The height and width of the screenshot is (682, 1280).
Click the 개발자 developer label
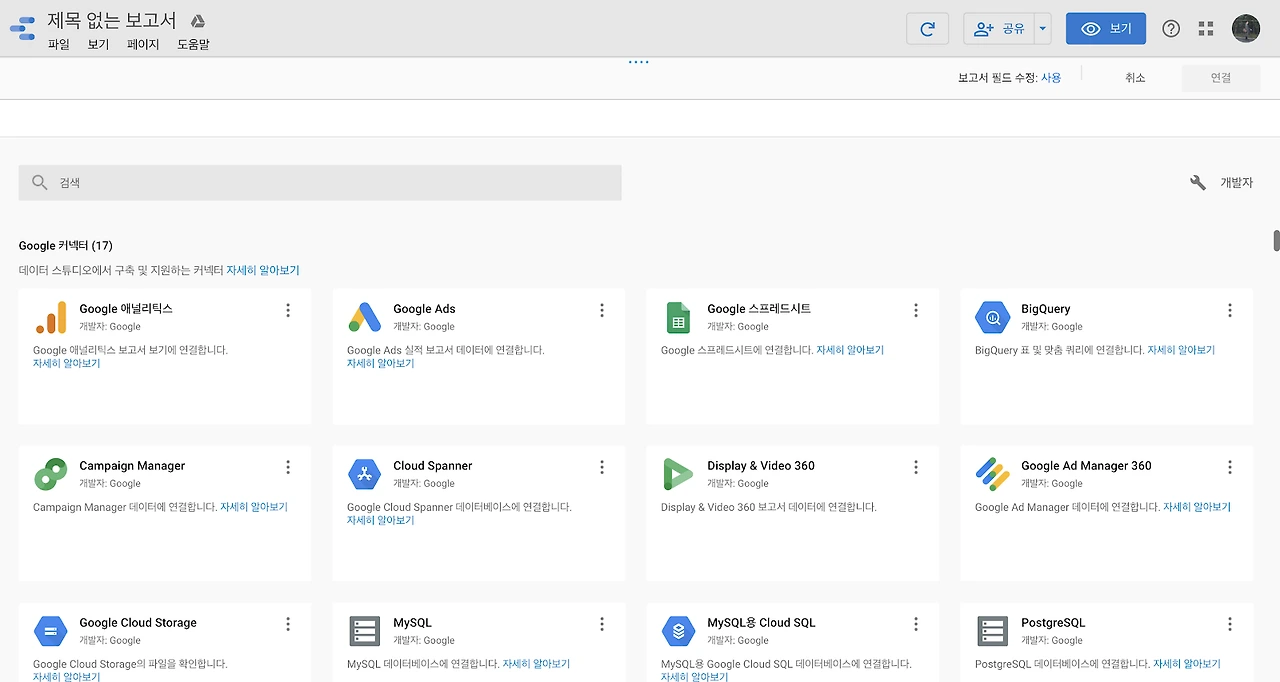click(x=1237, y=183)
